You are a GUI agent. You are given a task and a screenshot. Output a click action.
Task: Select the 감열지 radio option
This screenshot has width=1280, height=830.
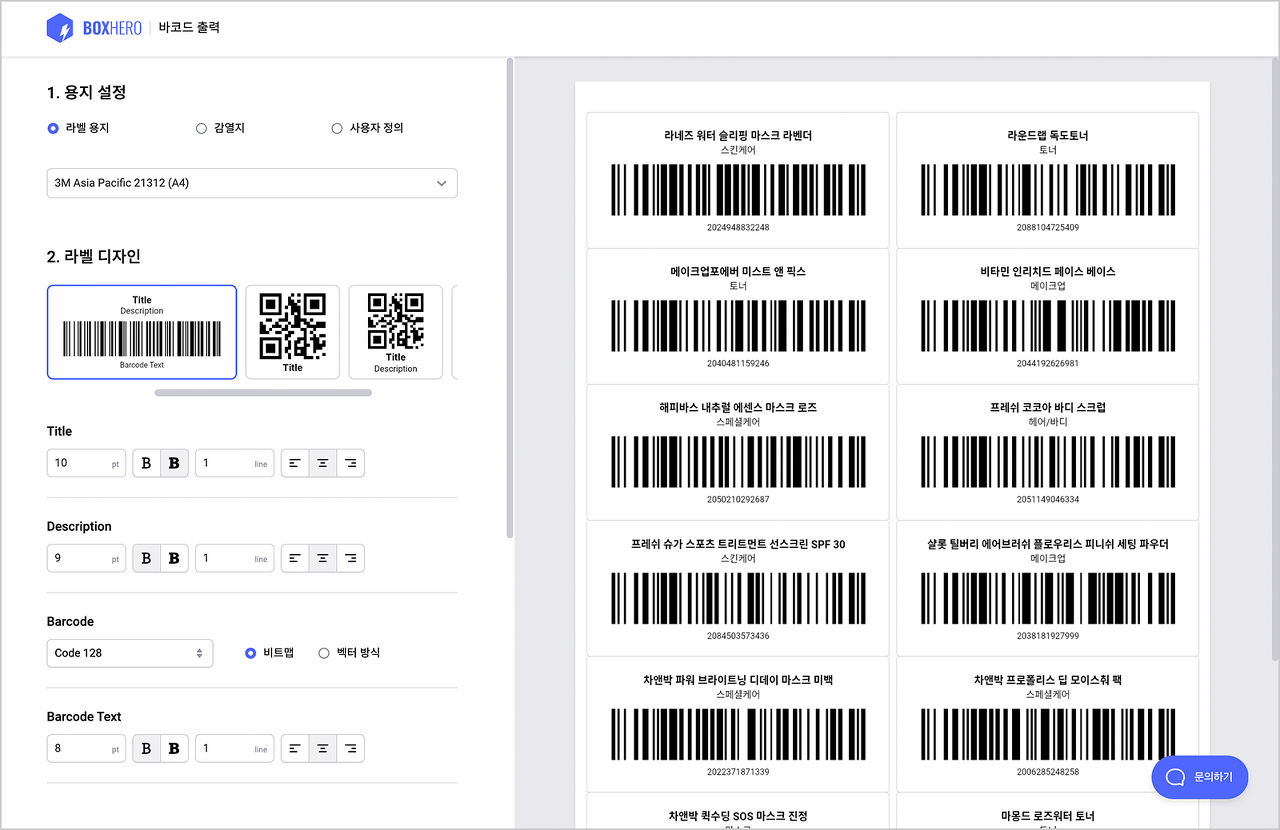[201, 128]
